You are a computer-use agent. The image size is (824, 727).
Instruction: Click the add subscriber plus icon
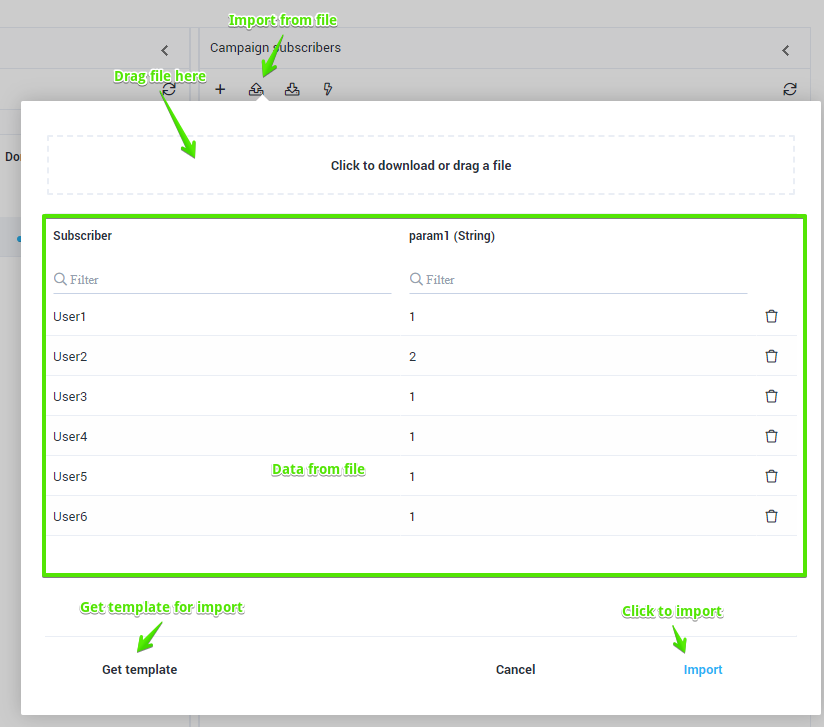[x=220, y=89]
